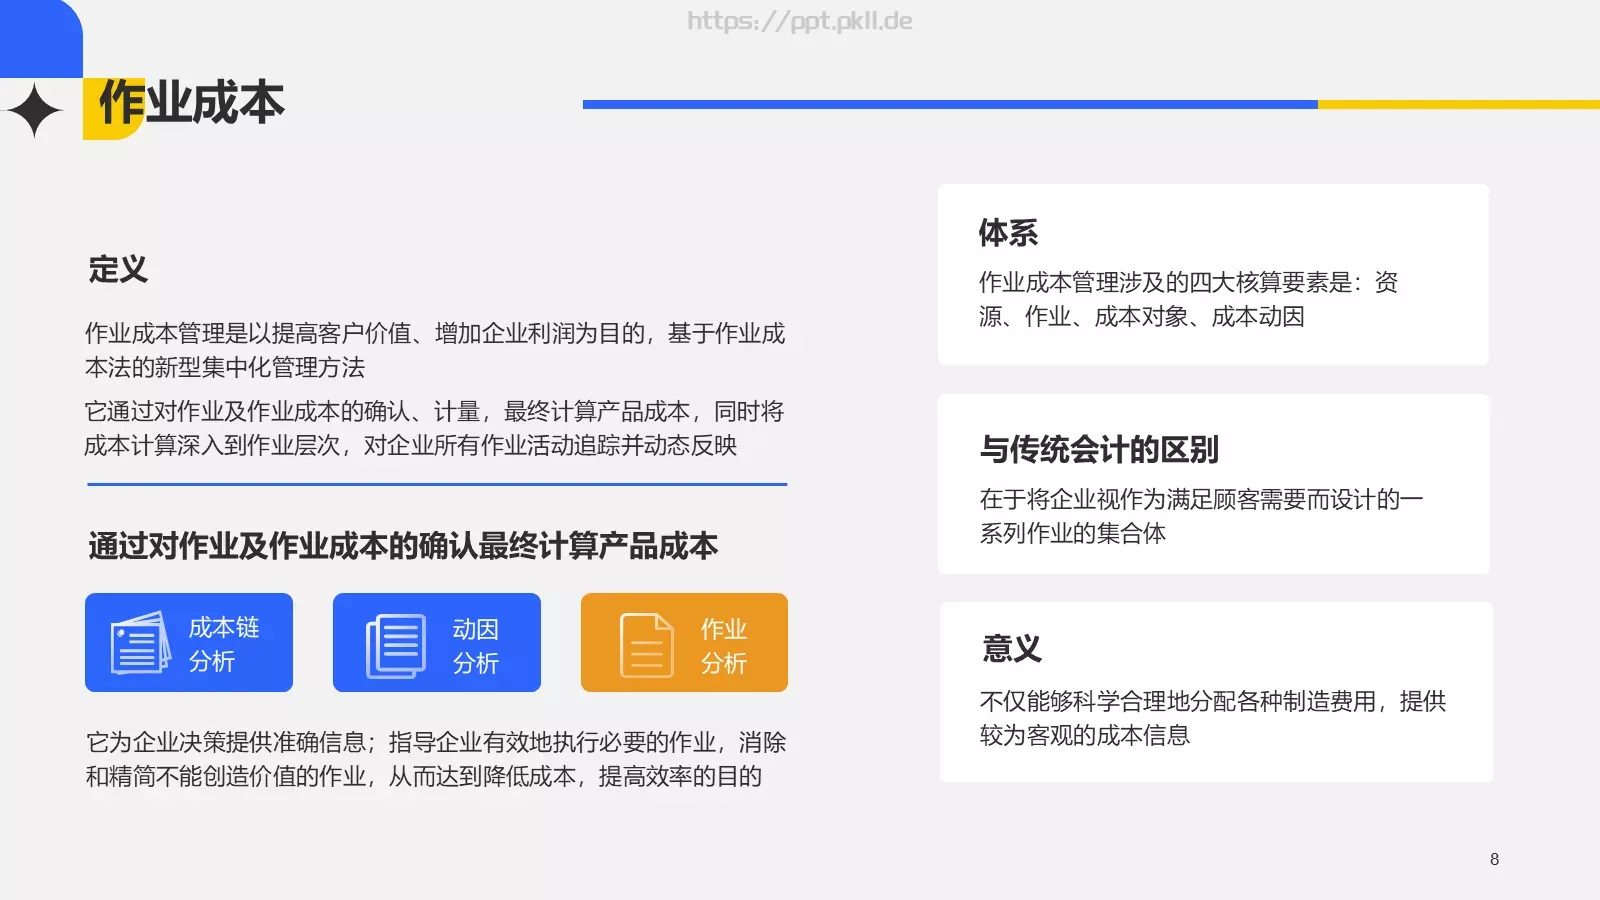The image size is (1600, 900).
Task: Click the black four-point star icon
Action: 35,110
